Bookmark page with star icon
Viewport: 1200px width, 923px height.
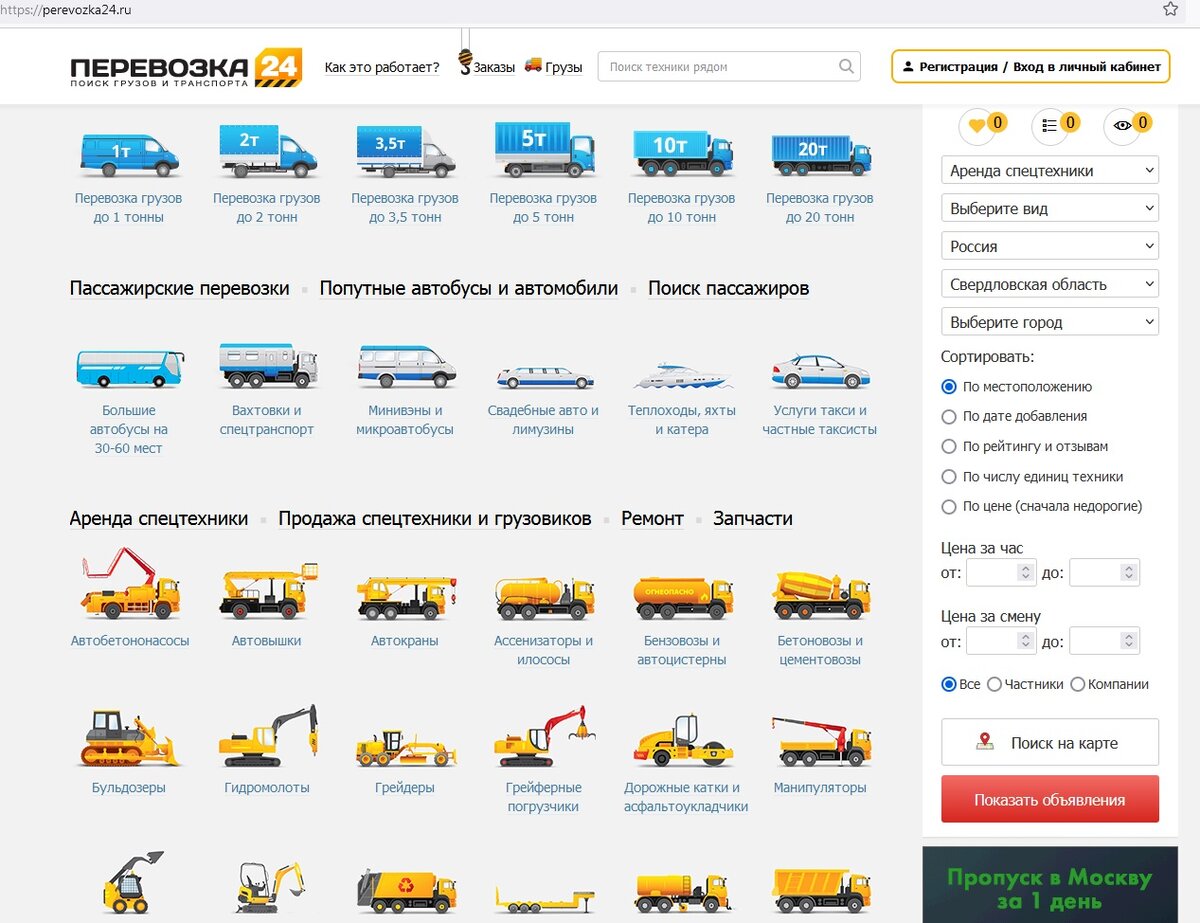pyautogui.click(x=1170, y=9)
